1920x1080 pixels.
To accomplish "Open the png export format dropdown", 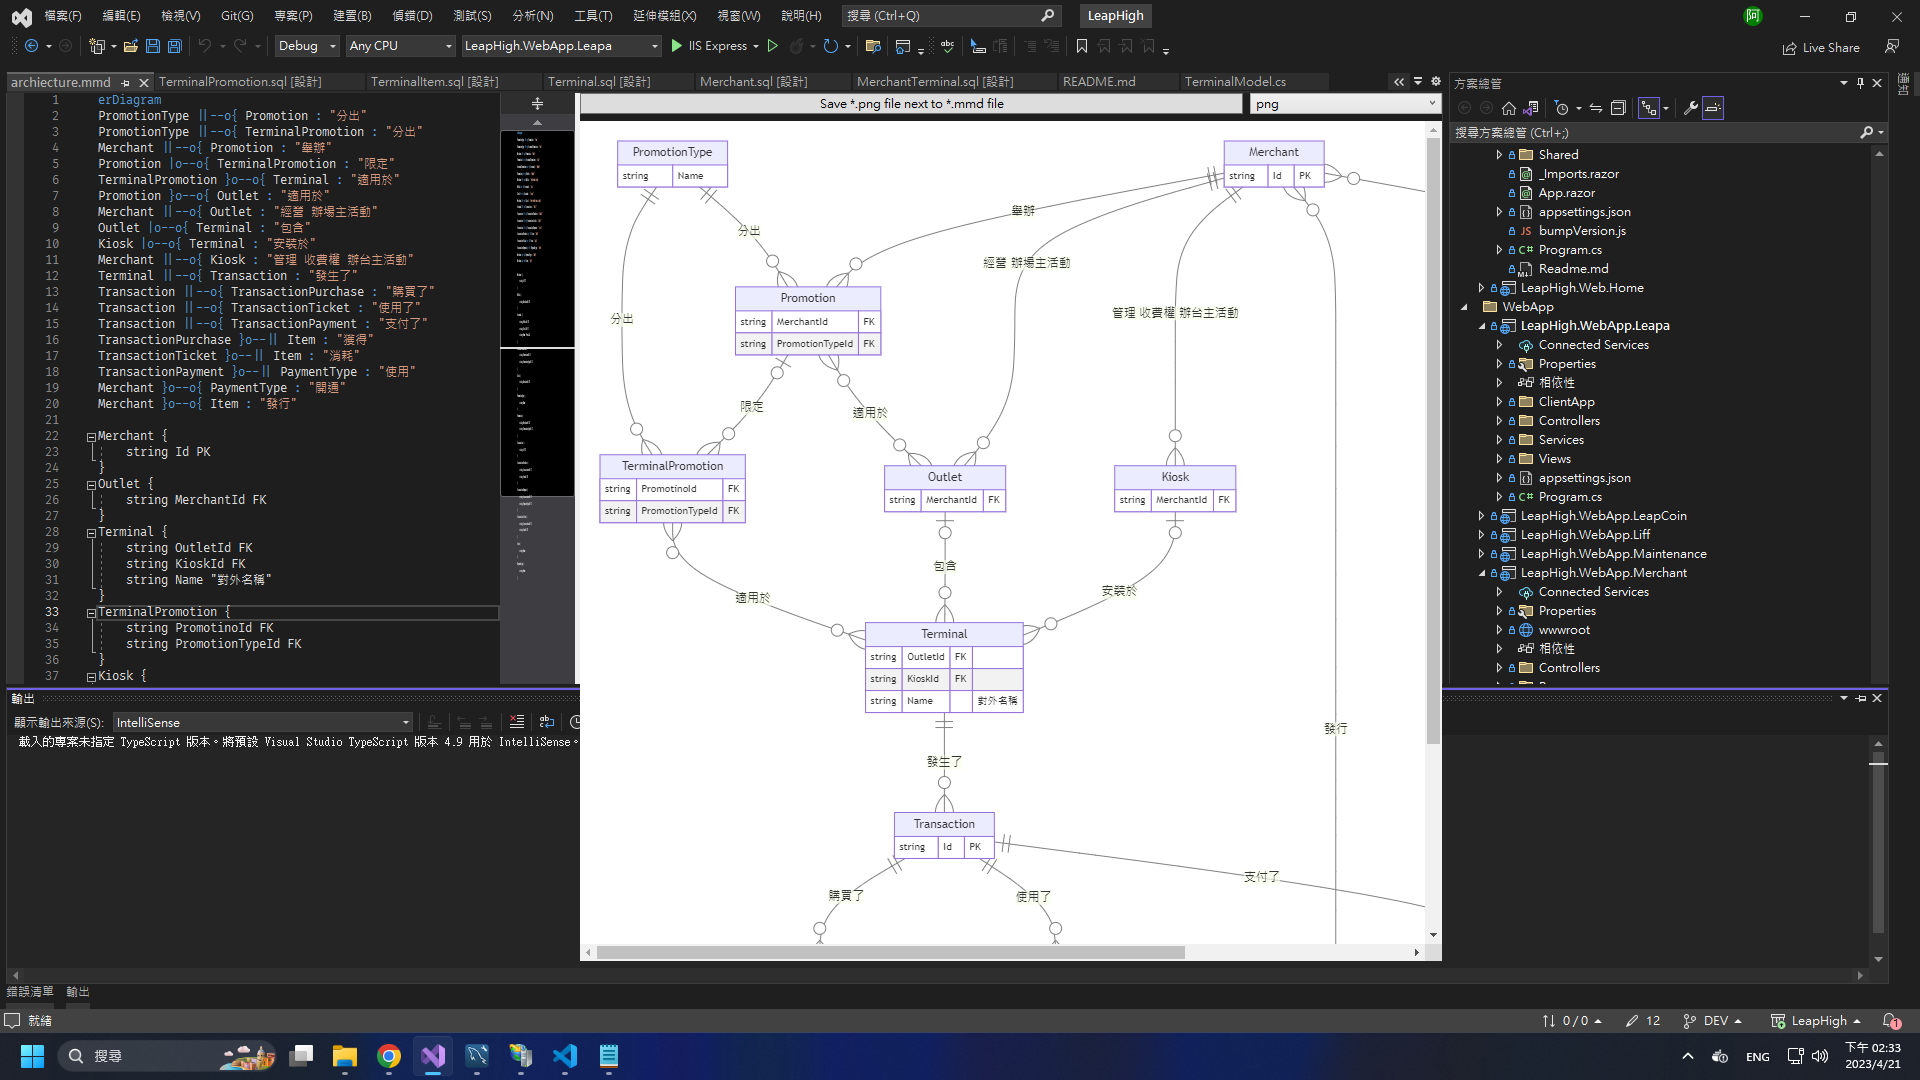I will coord(1345,104).
